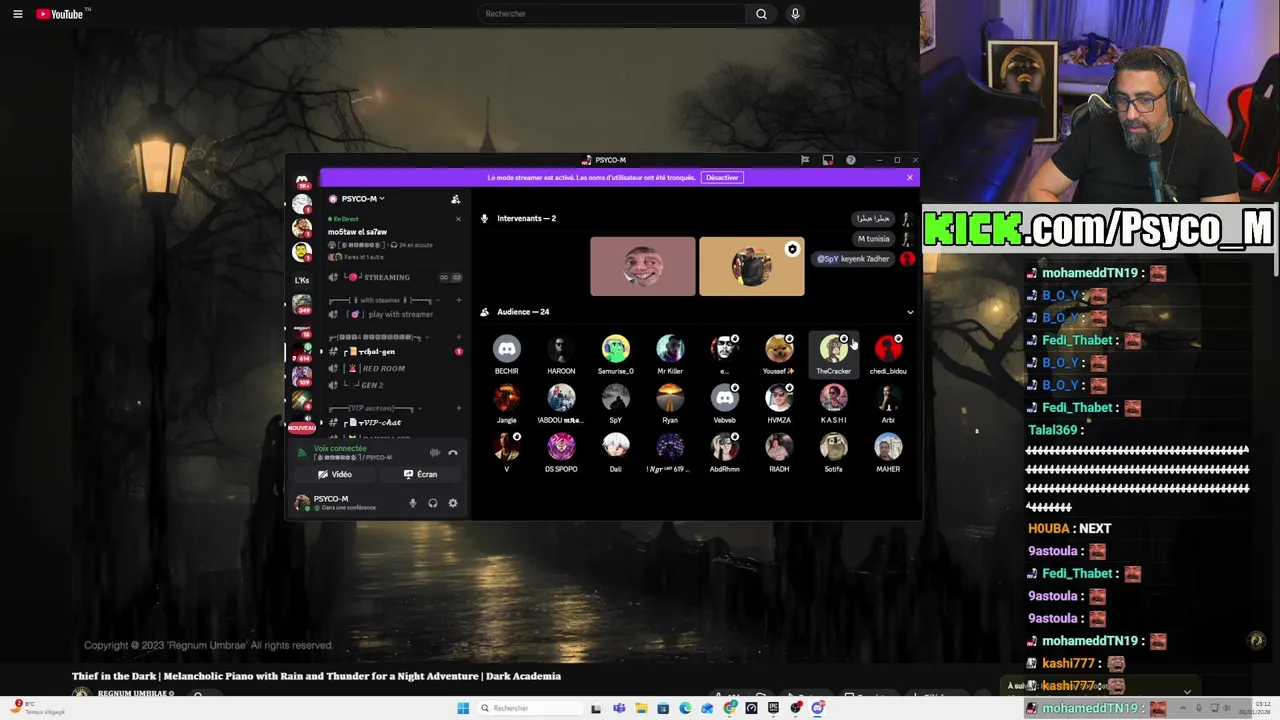This screenshot has width=1280, height=720.
Task: Add channel to VIP section category
Action: tap(458, 408)
